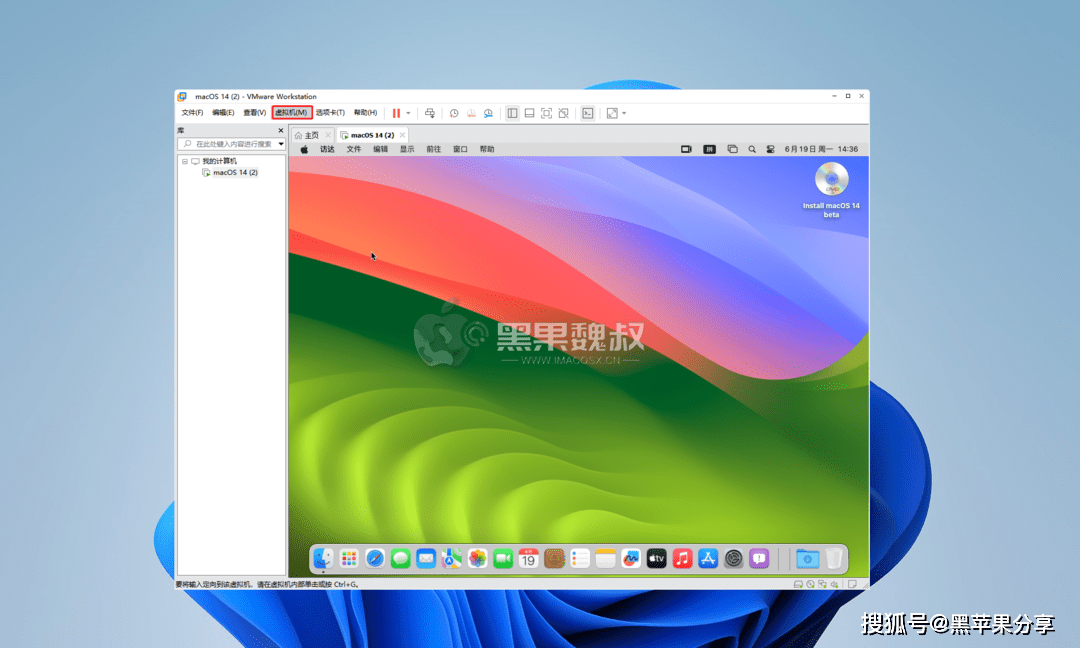Viewport: 1080px width, 648px height.
Task: Open the macOS 窗口 menu
Action: pos(461,149)
